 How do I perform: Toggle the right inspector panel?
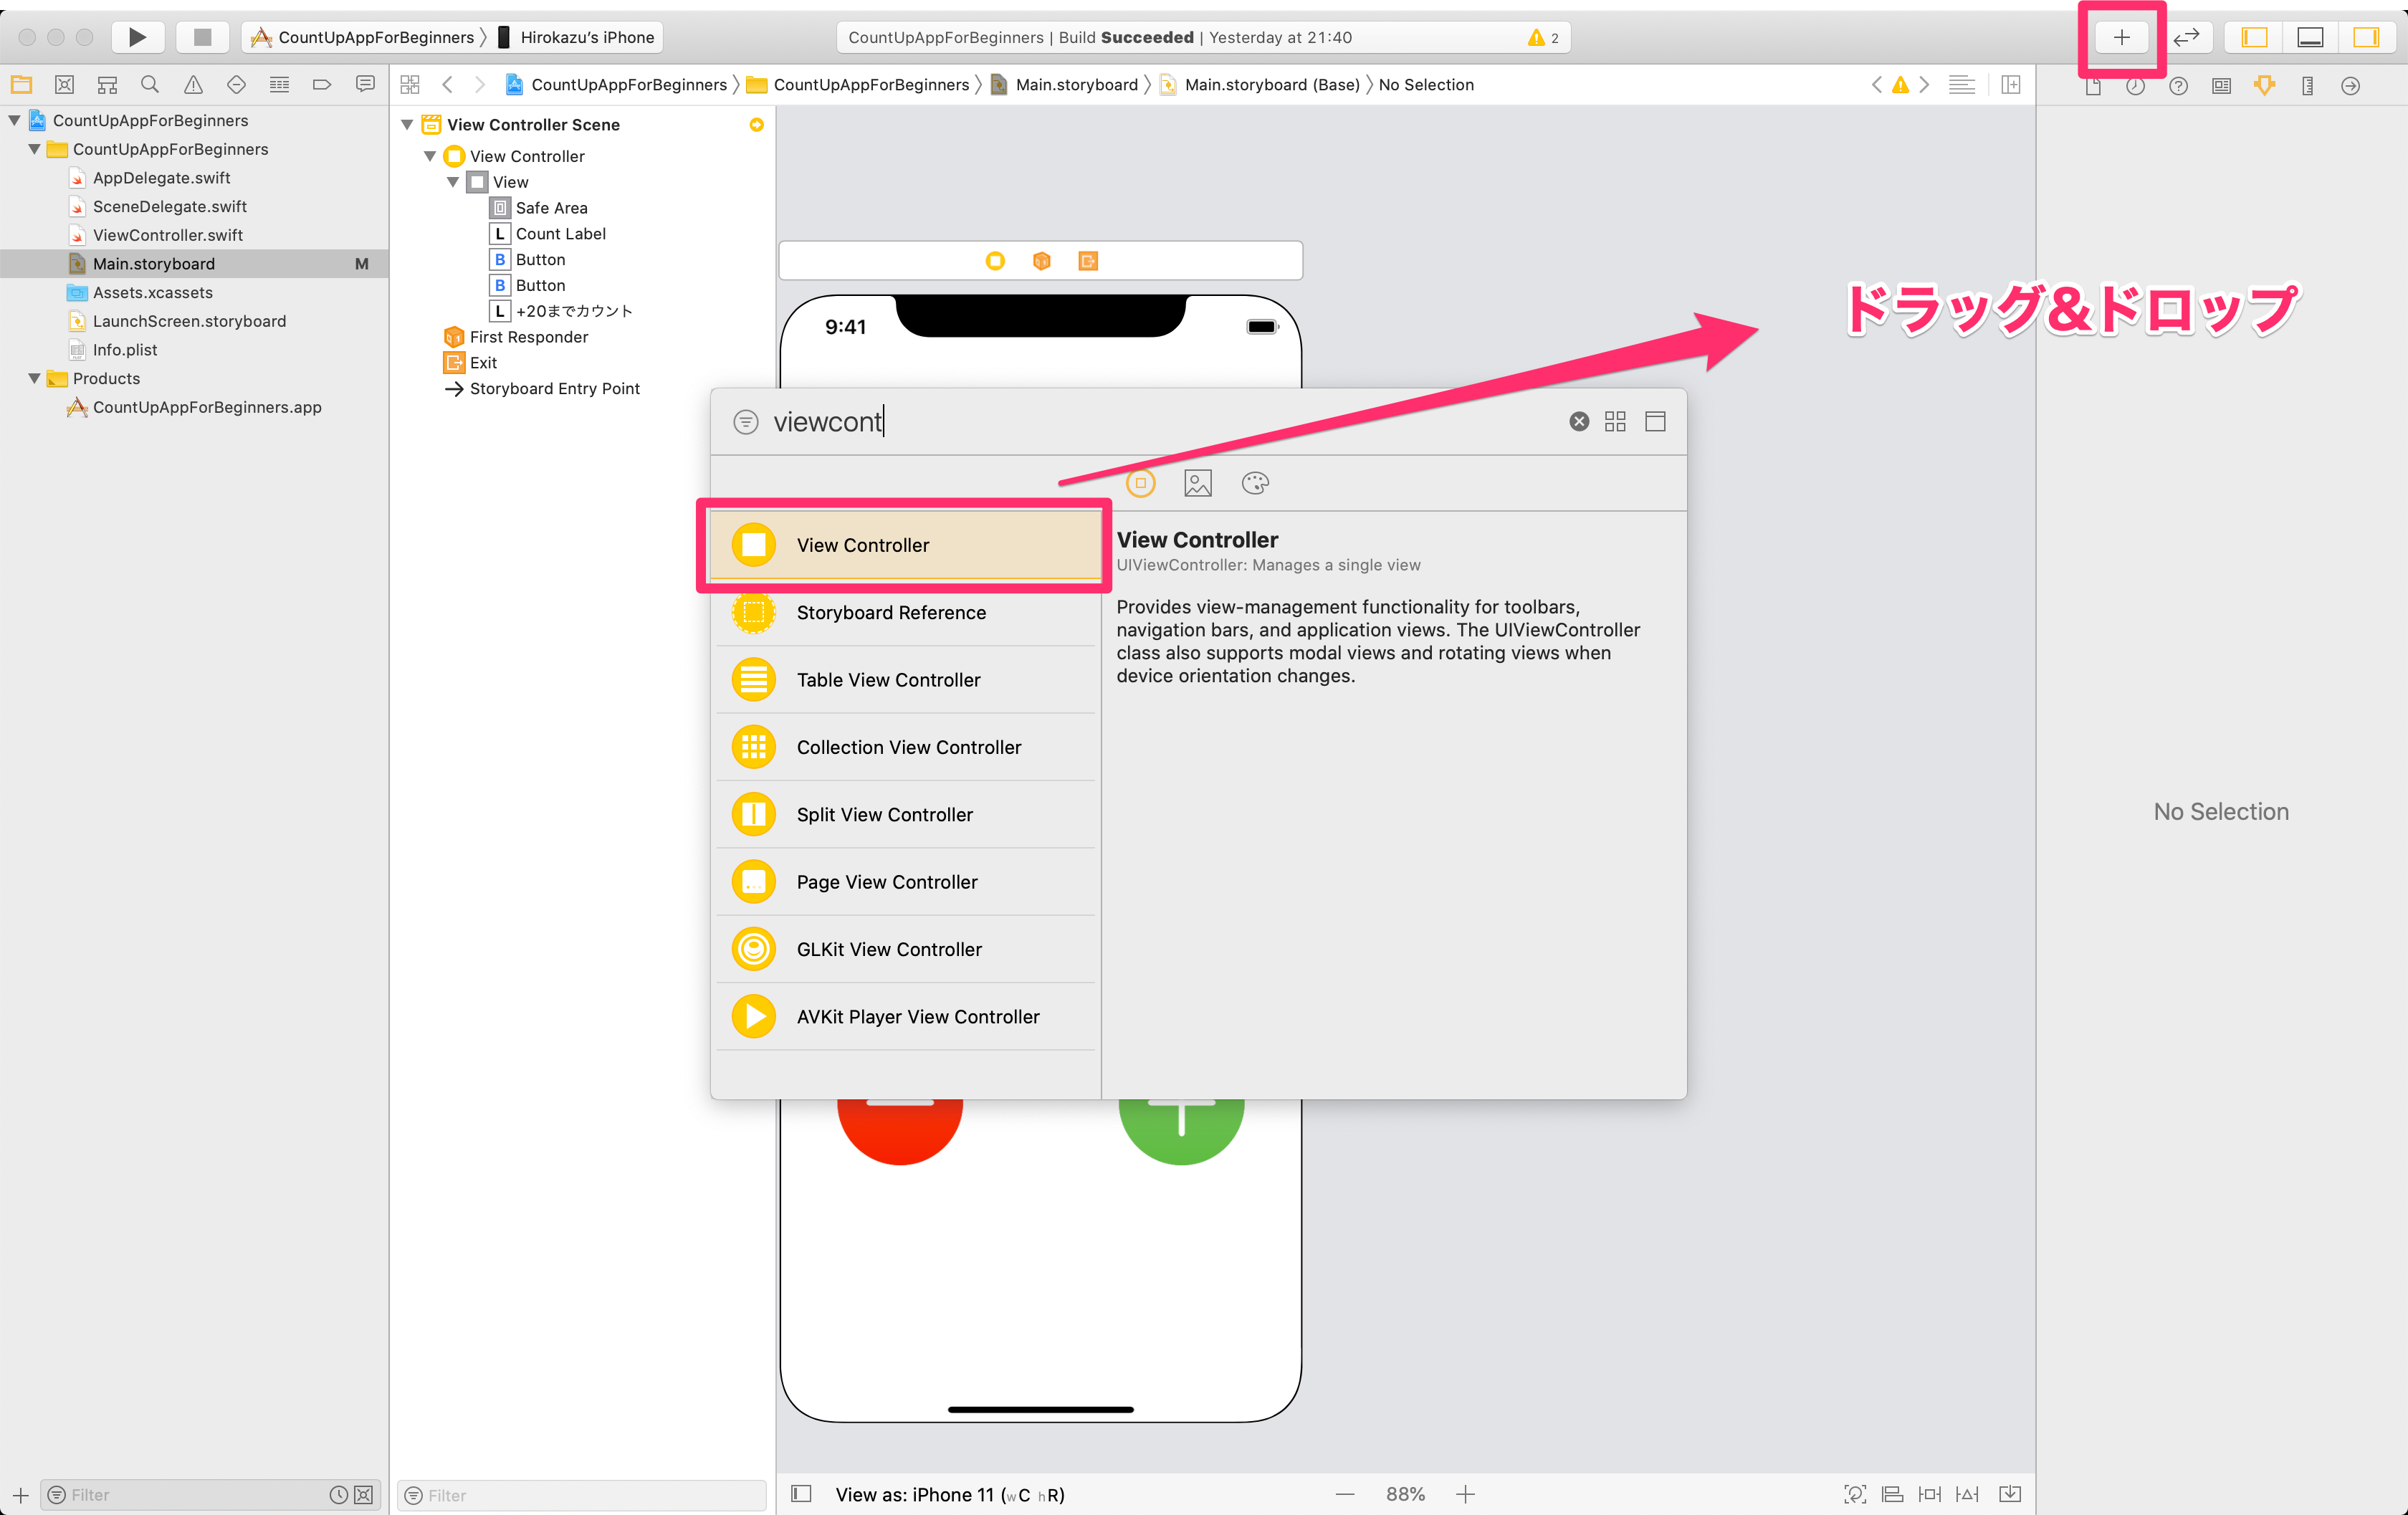tap(2365, 37)
